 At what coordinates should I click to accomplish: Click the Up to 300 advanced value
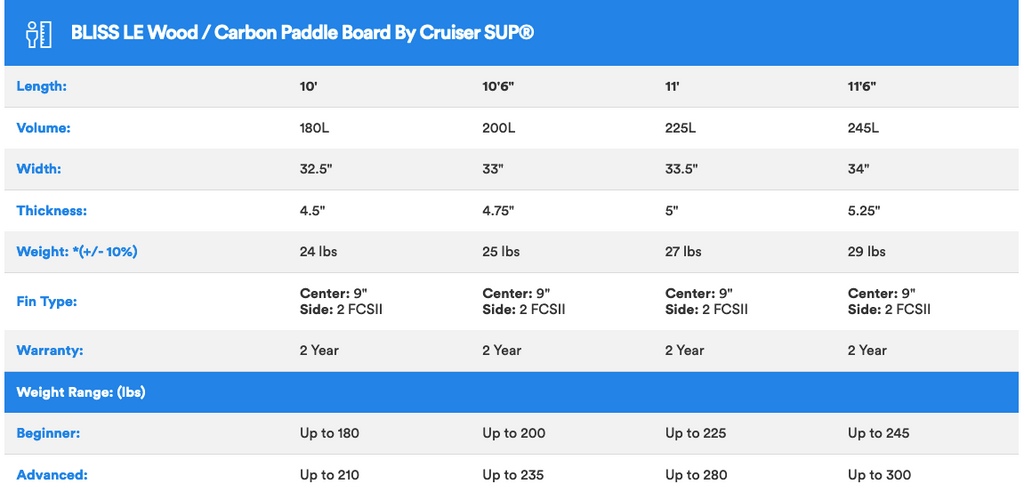point(879,475)
